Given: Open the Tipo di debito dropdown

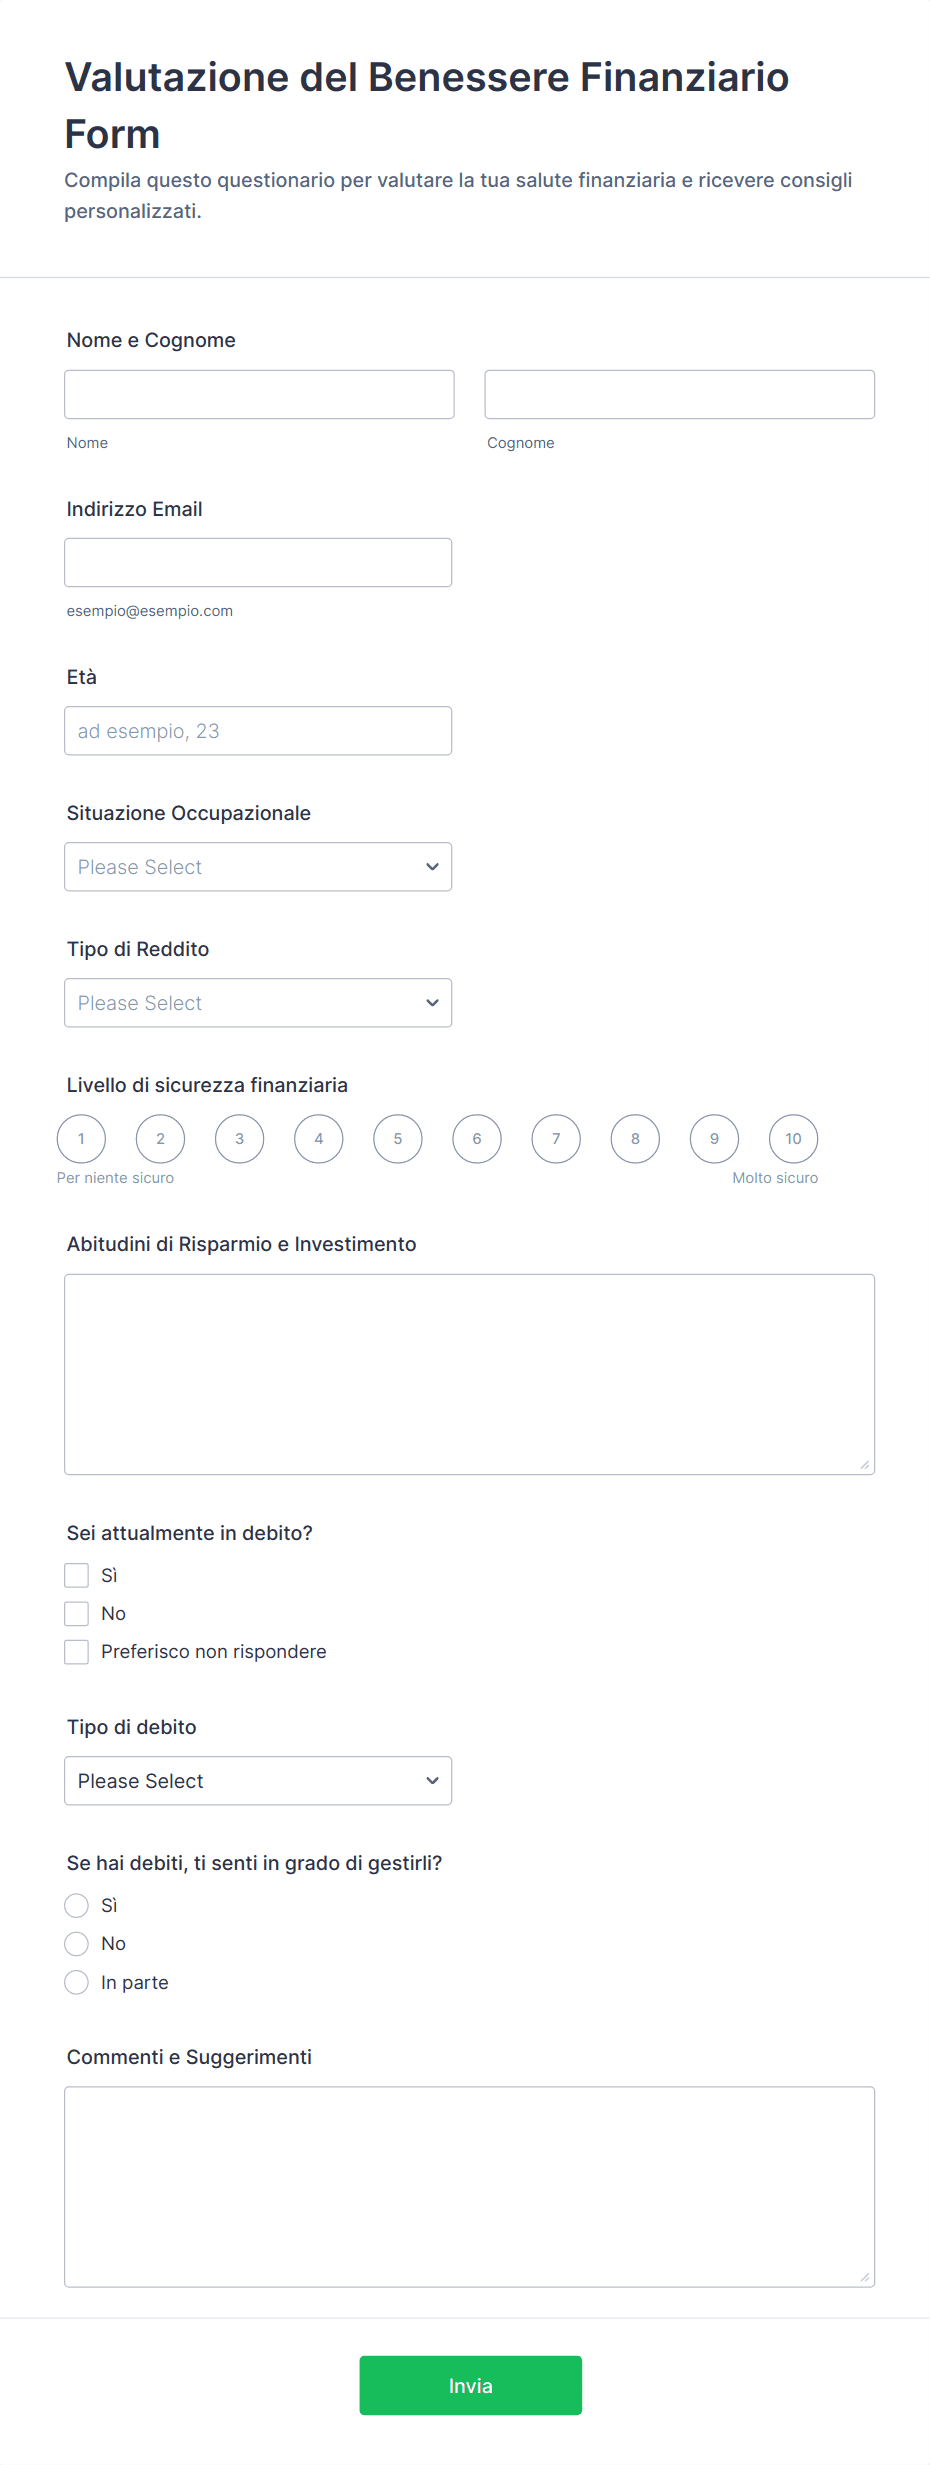Looking at the screenshot, I should pos(258,1781).
